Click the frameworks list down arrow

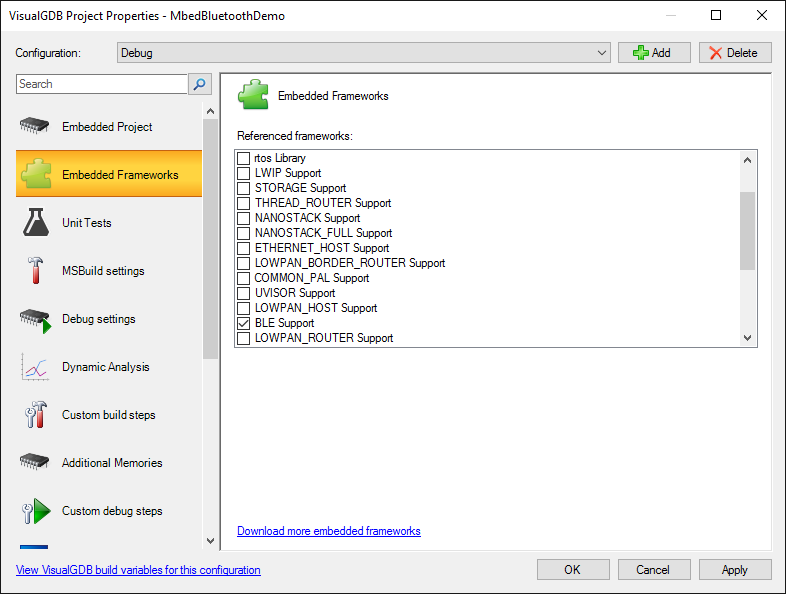(x=747, y=338)
